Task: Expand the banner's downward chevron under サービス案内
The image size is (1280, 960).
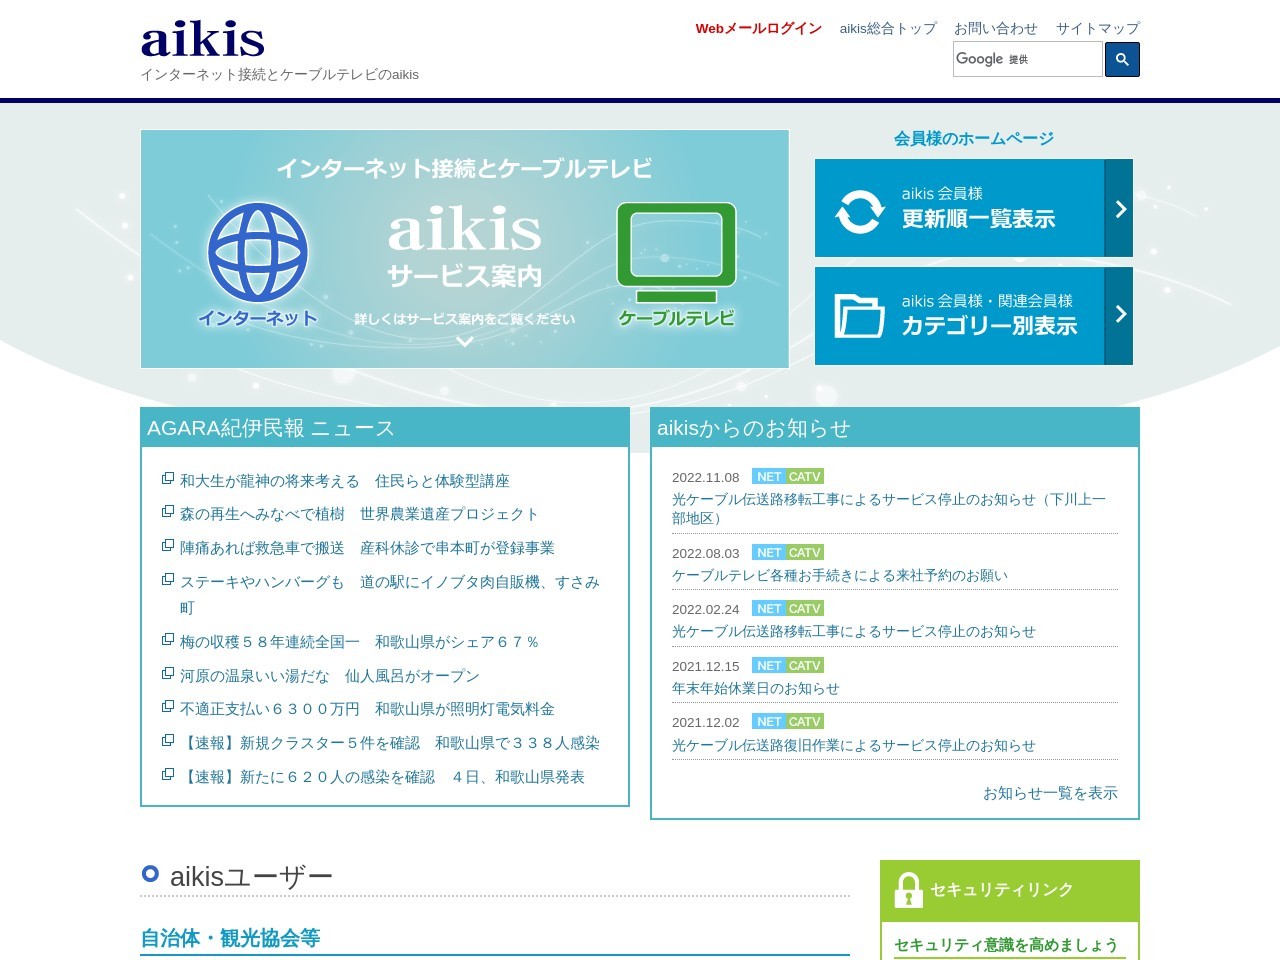Action: click(465, 341)
